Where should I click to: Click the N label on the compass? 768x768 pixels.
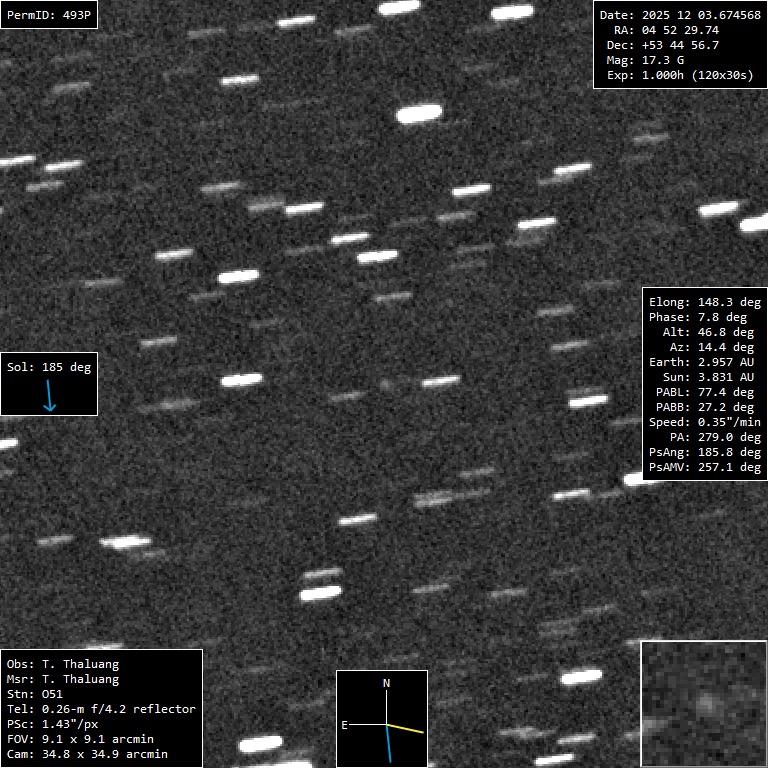pyautogui.click(x=387, y=683)
